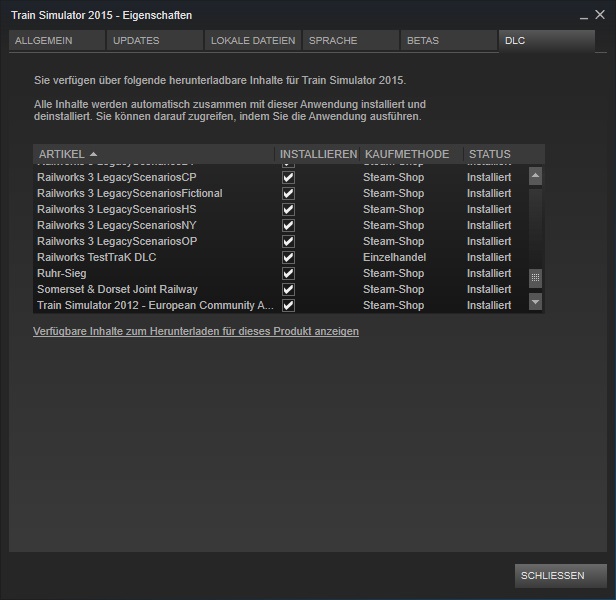
Task: Select Somerset & Dorset Joint Railway entry
Action: (280, 290)
